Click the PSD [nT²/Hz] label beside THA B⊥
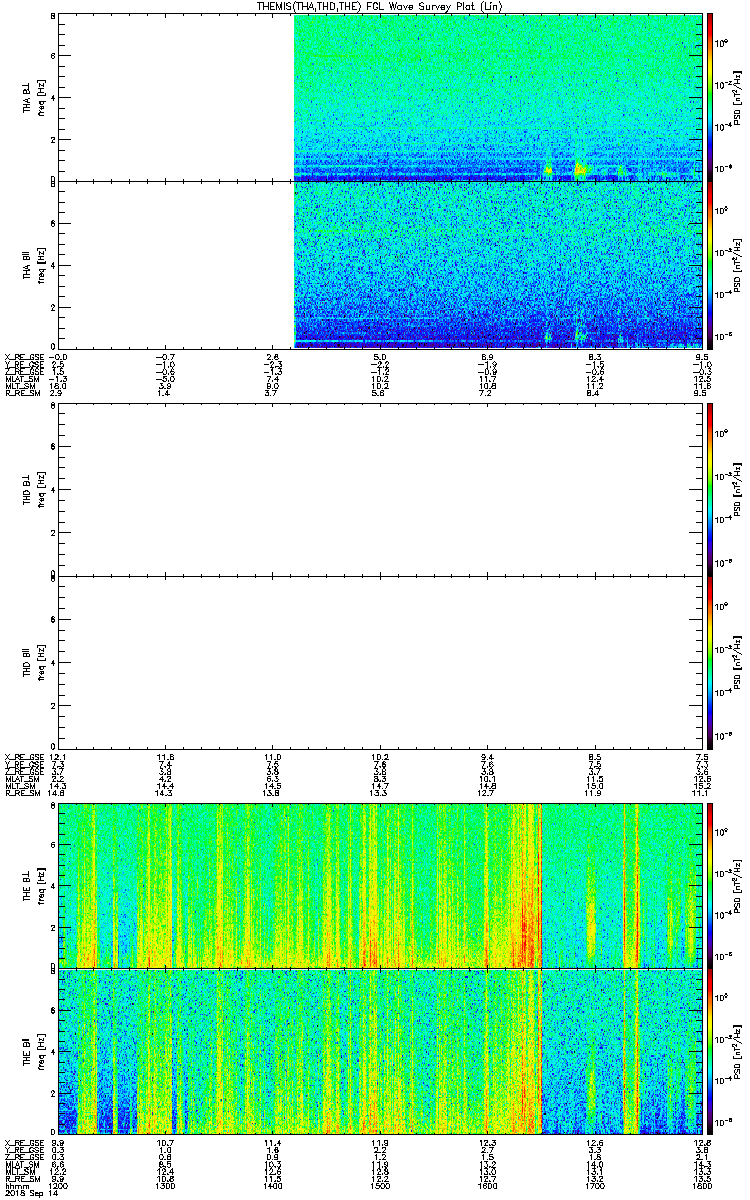The image size is (750, 1200). [737, 97]
